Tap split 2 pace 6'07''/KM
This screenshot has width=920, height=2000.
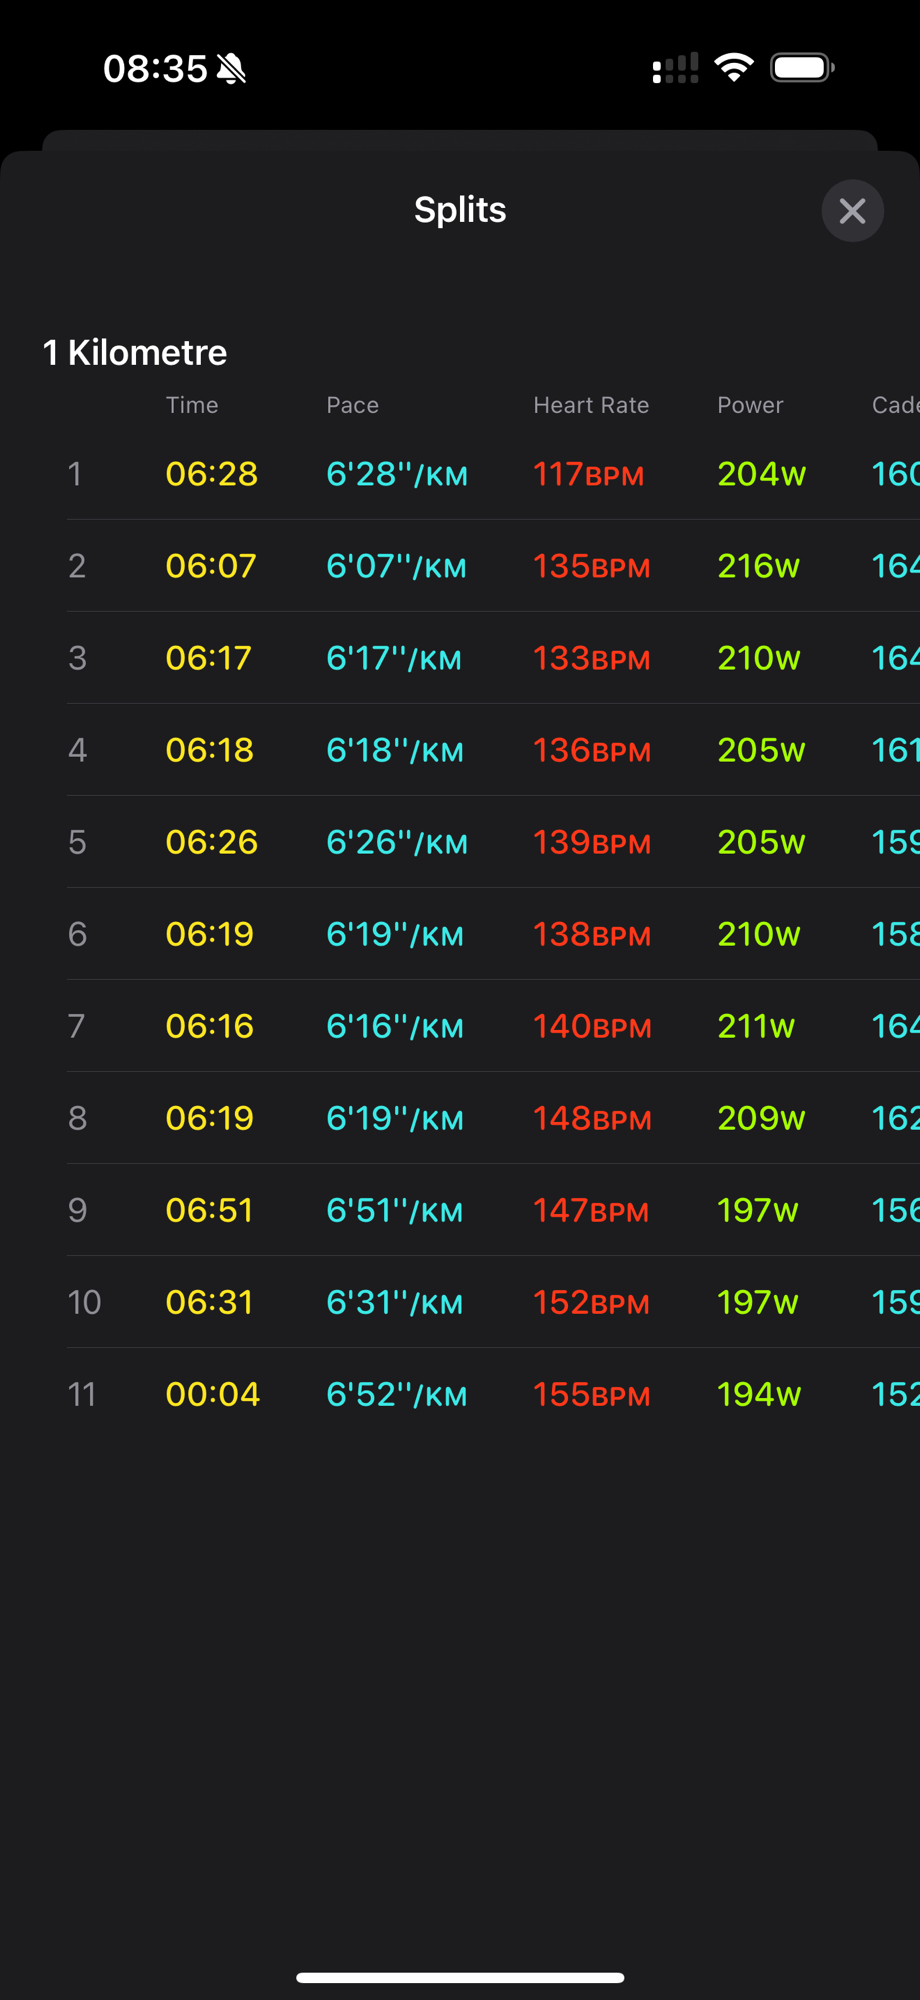tap(396, 566)
